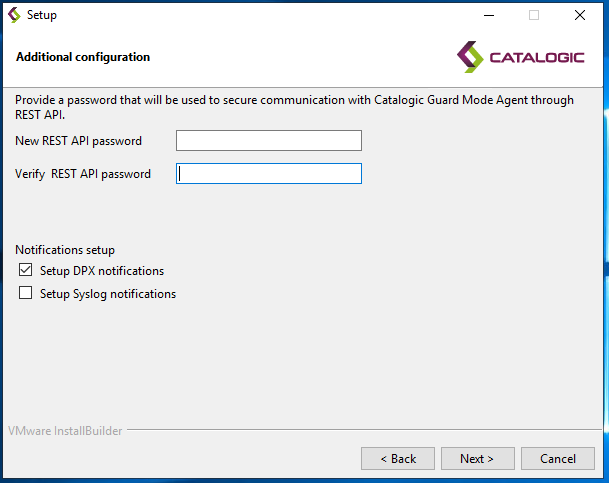Click the Notifications setup section label

click(x=65, y=250)
